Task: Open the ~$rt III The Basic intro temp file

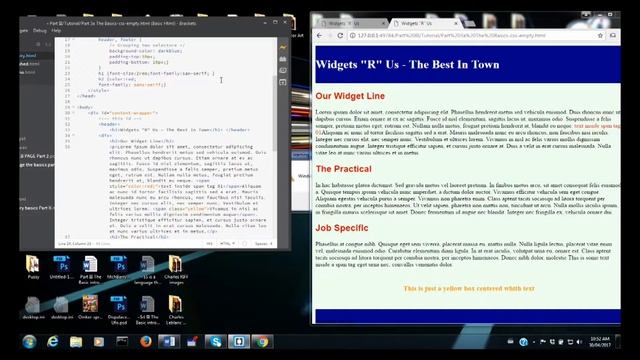Action: (x=147, y=310)
